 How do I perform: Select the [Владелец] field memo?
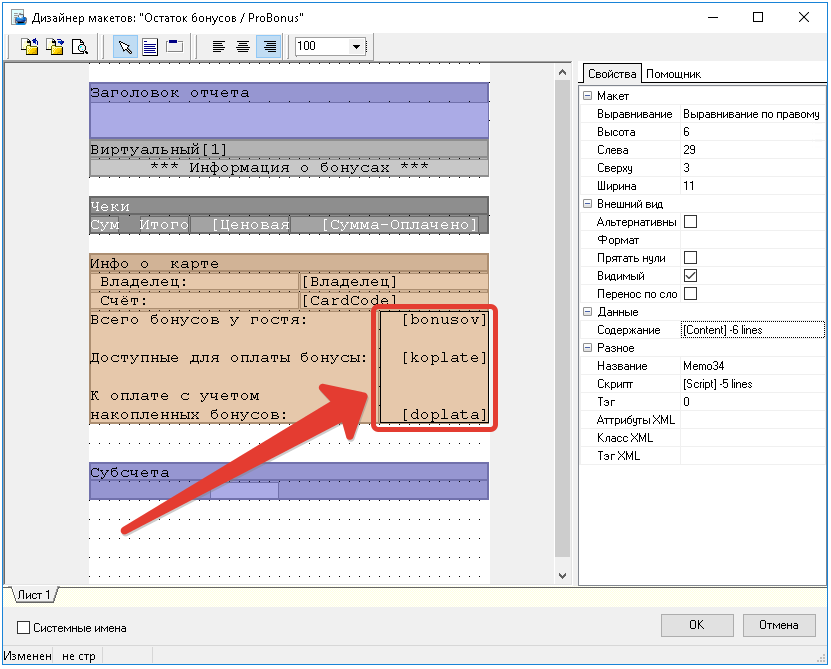(x=394, y=282)
